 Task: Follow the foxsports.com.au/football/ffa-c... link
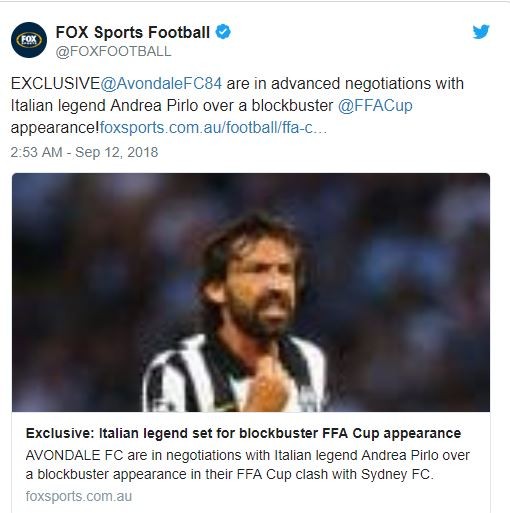[213, 128]
